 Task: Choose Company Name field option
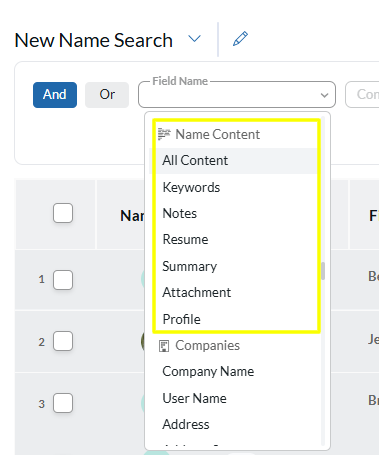coord(233,372)
